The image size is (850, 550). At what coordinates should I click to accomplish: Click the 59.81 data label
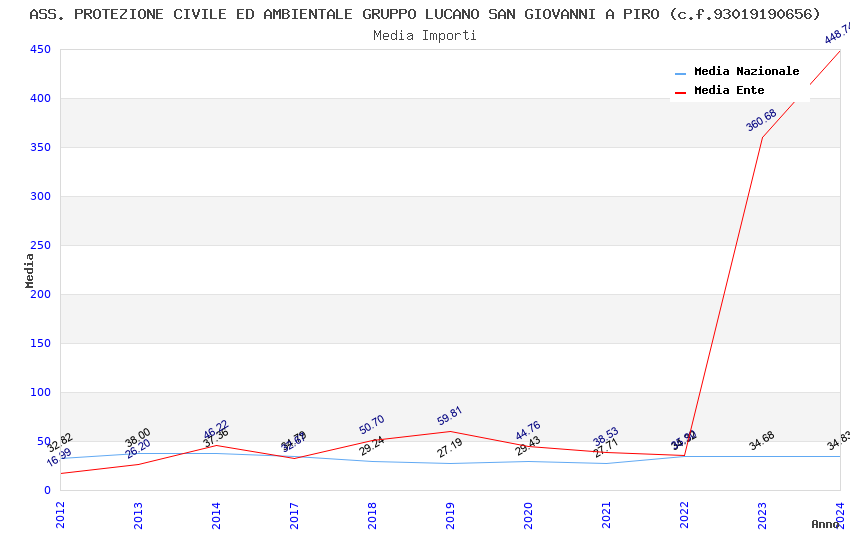tap(449, 416)
